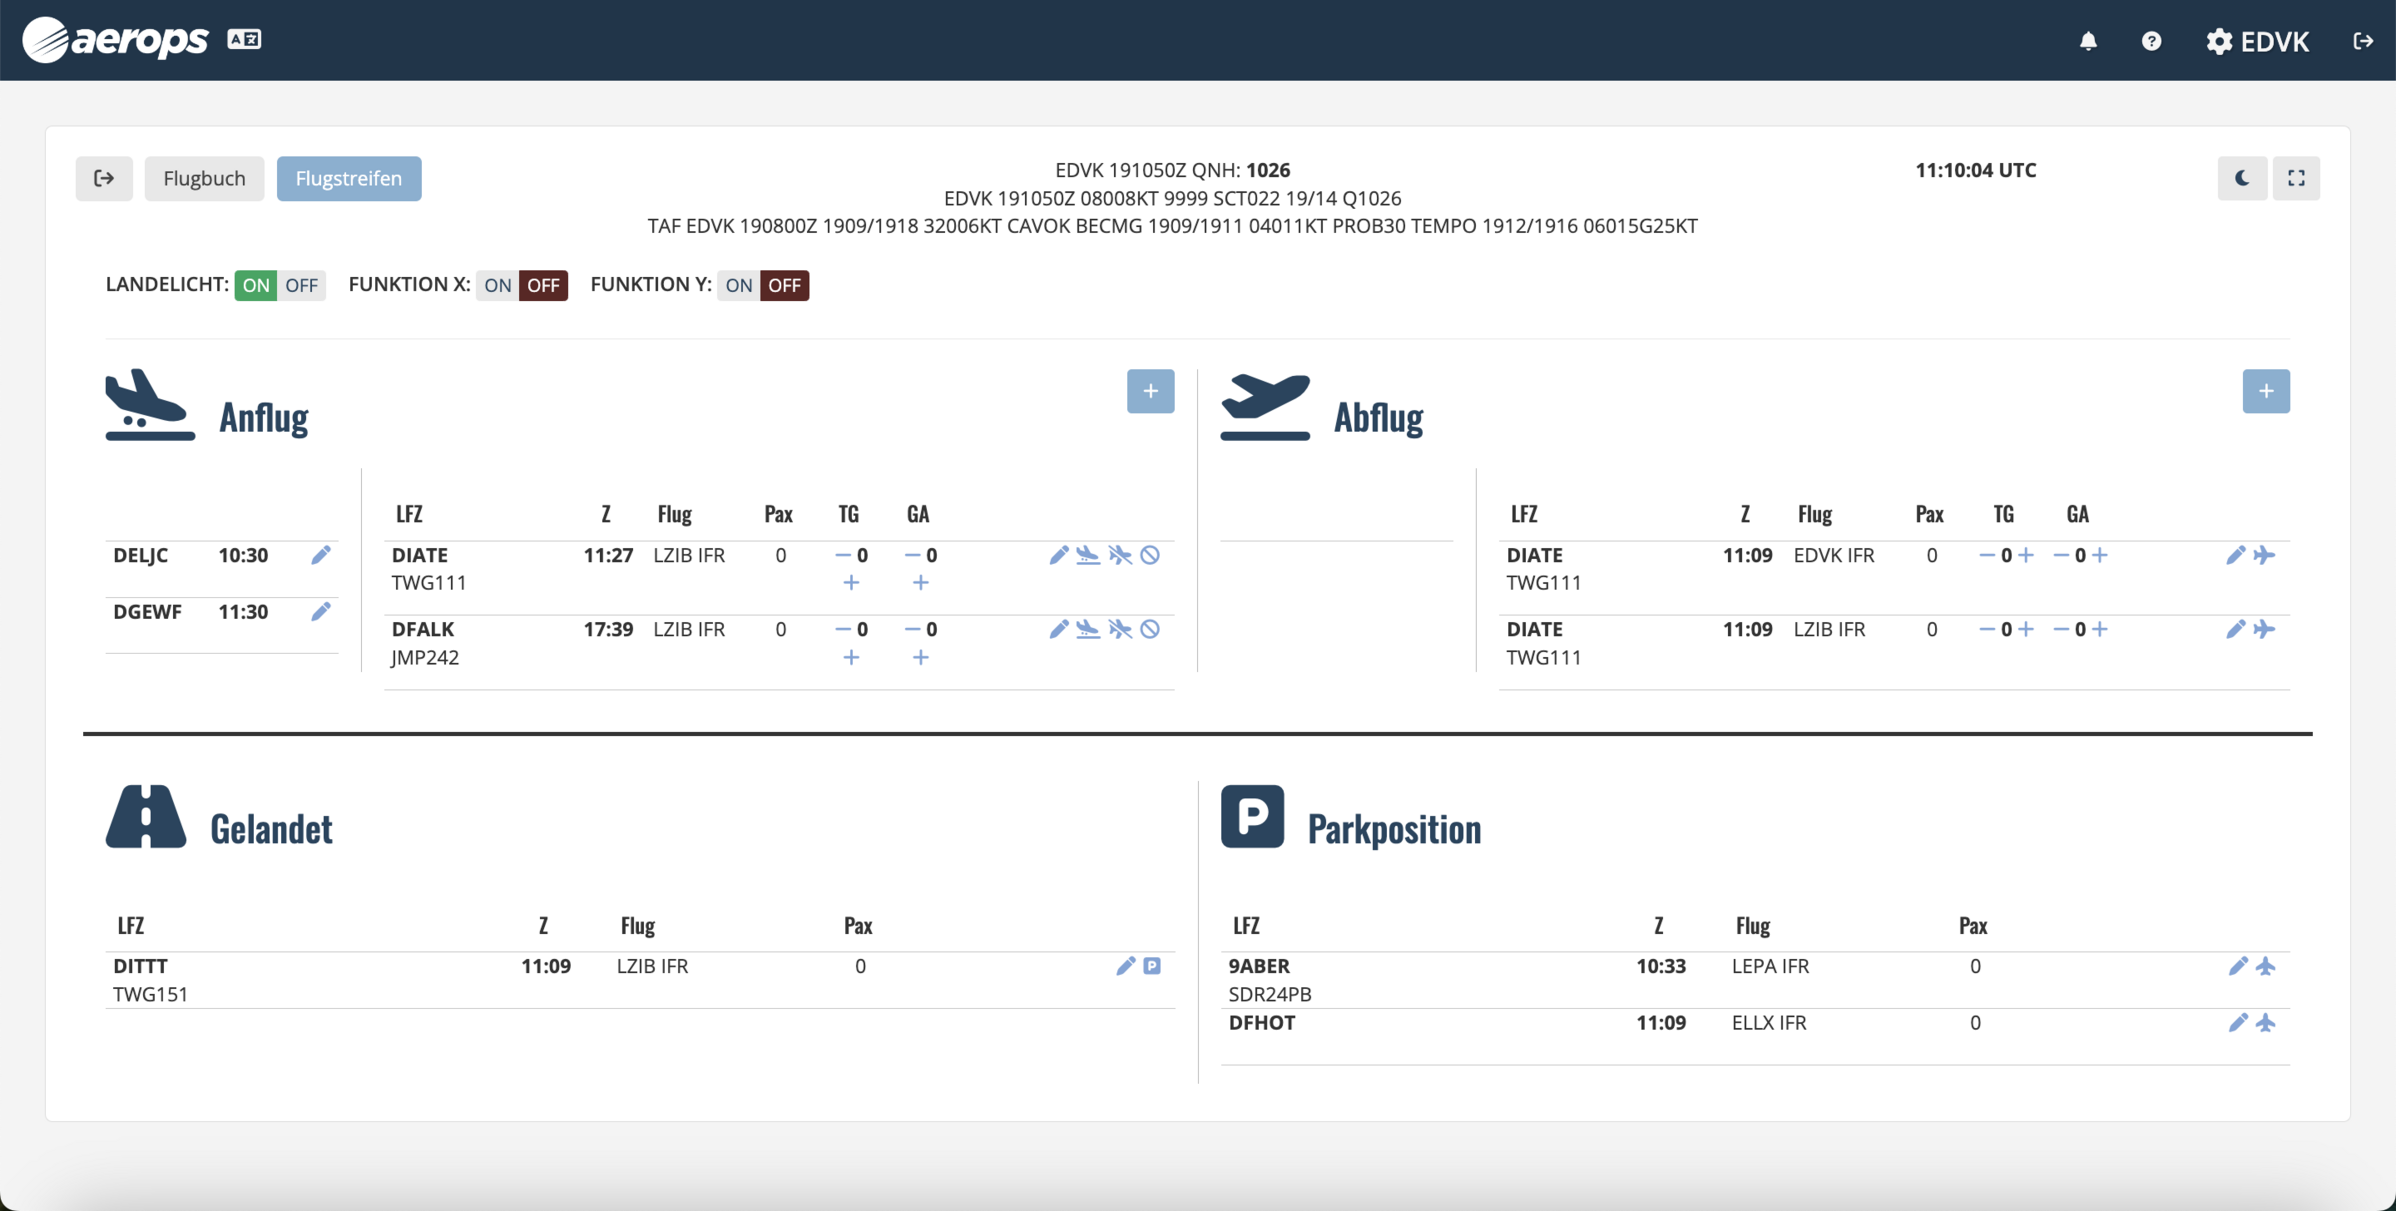Decrease GA count for DFALK JMP242
2396x1211 pixels.
(x=912, y=629)
